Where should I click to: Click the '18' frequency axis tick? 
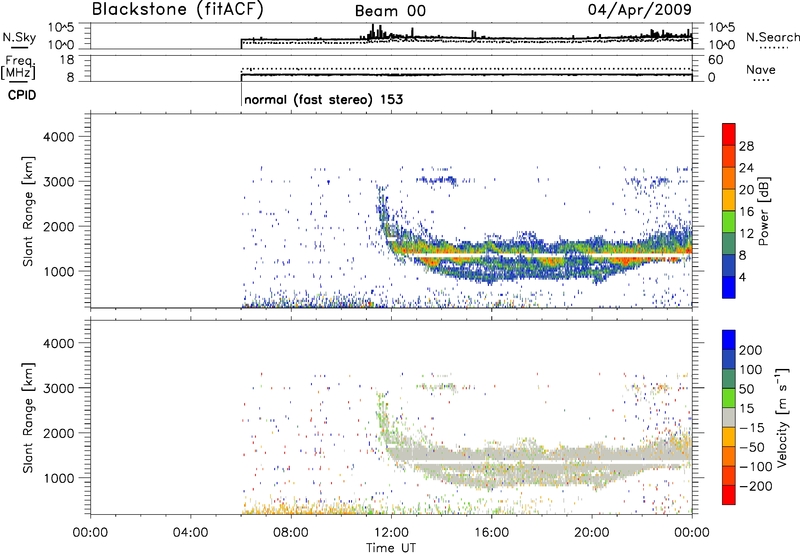click(x=67, y=60)
